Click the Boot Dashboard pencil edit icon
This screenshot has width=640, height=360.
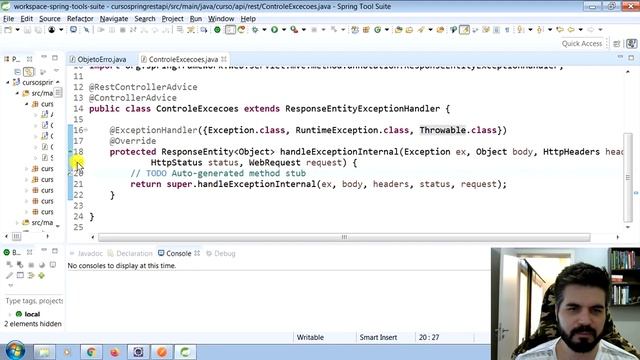point(9,276)
